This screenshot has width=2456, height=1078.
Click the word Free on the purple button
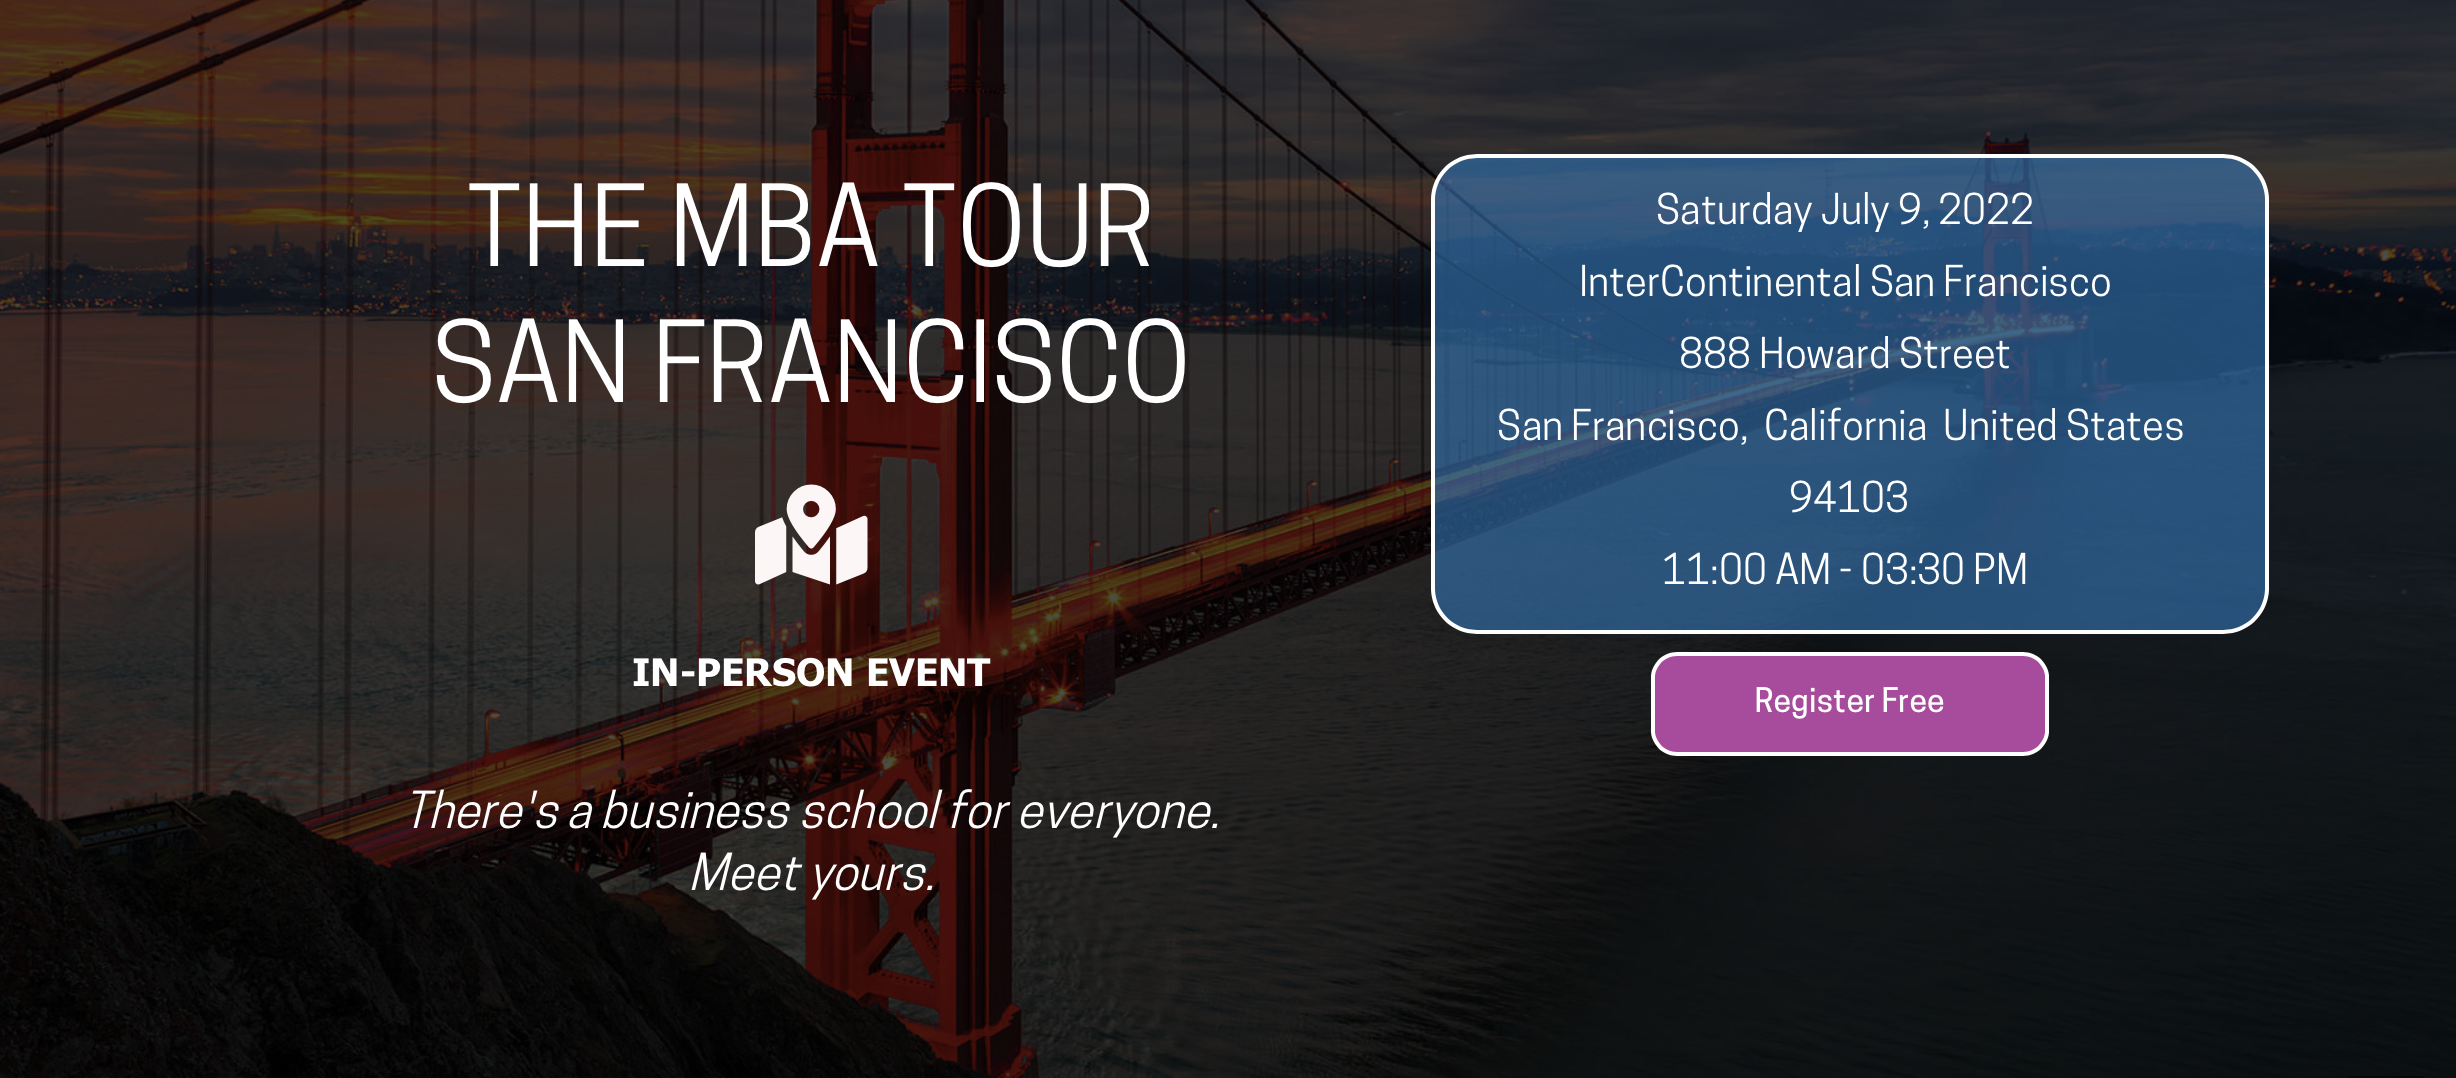(1912, 701)
